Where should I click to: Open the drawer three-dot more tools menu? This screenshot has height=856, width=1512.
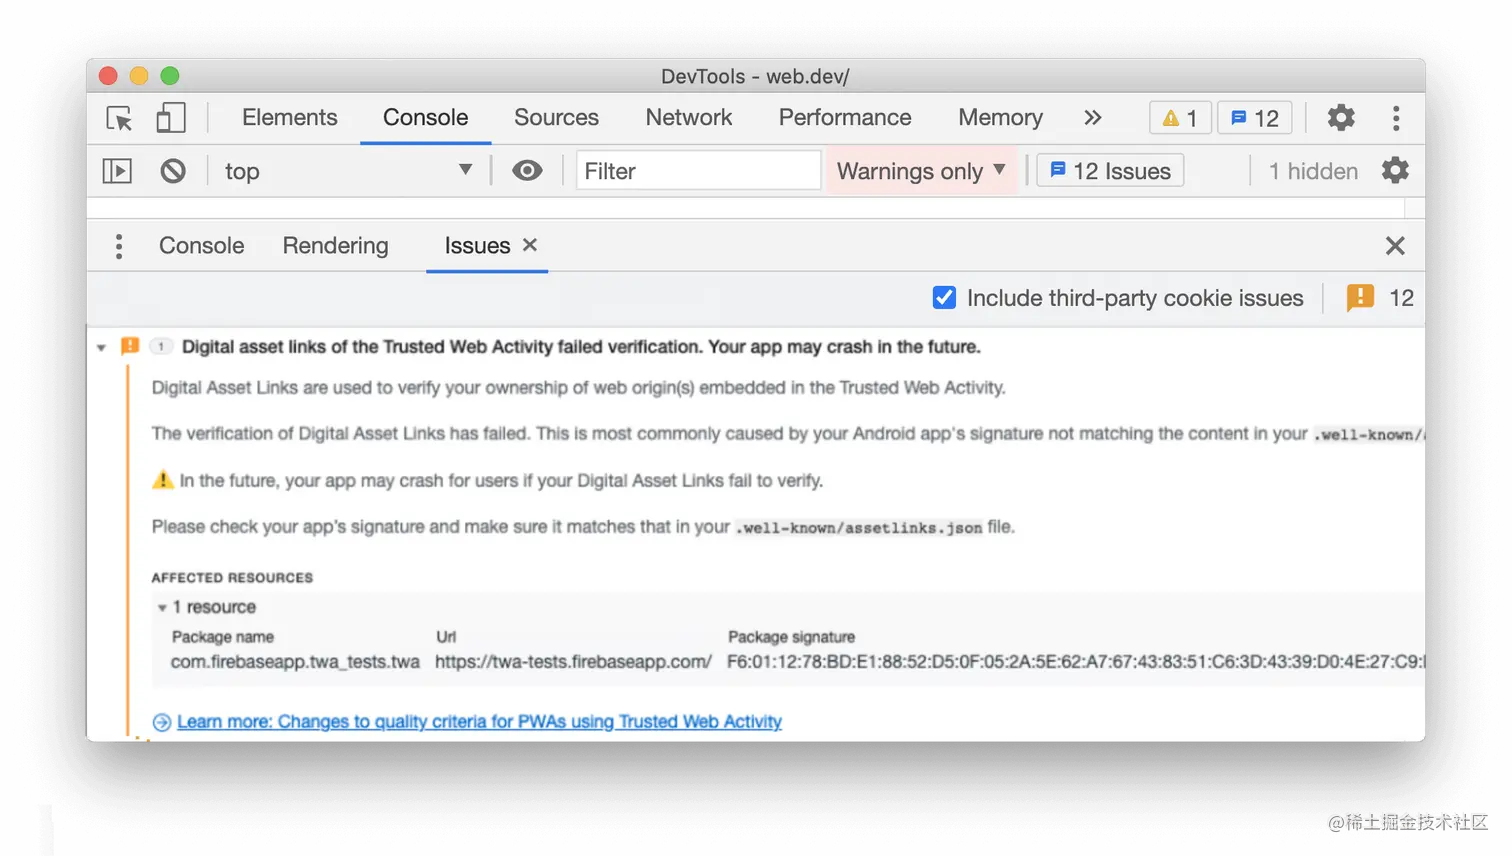point(119,246)
